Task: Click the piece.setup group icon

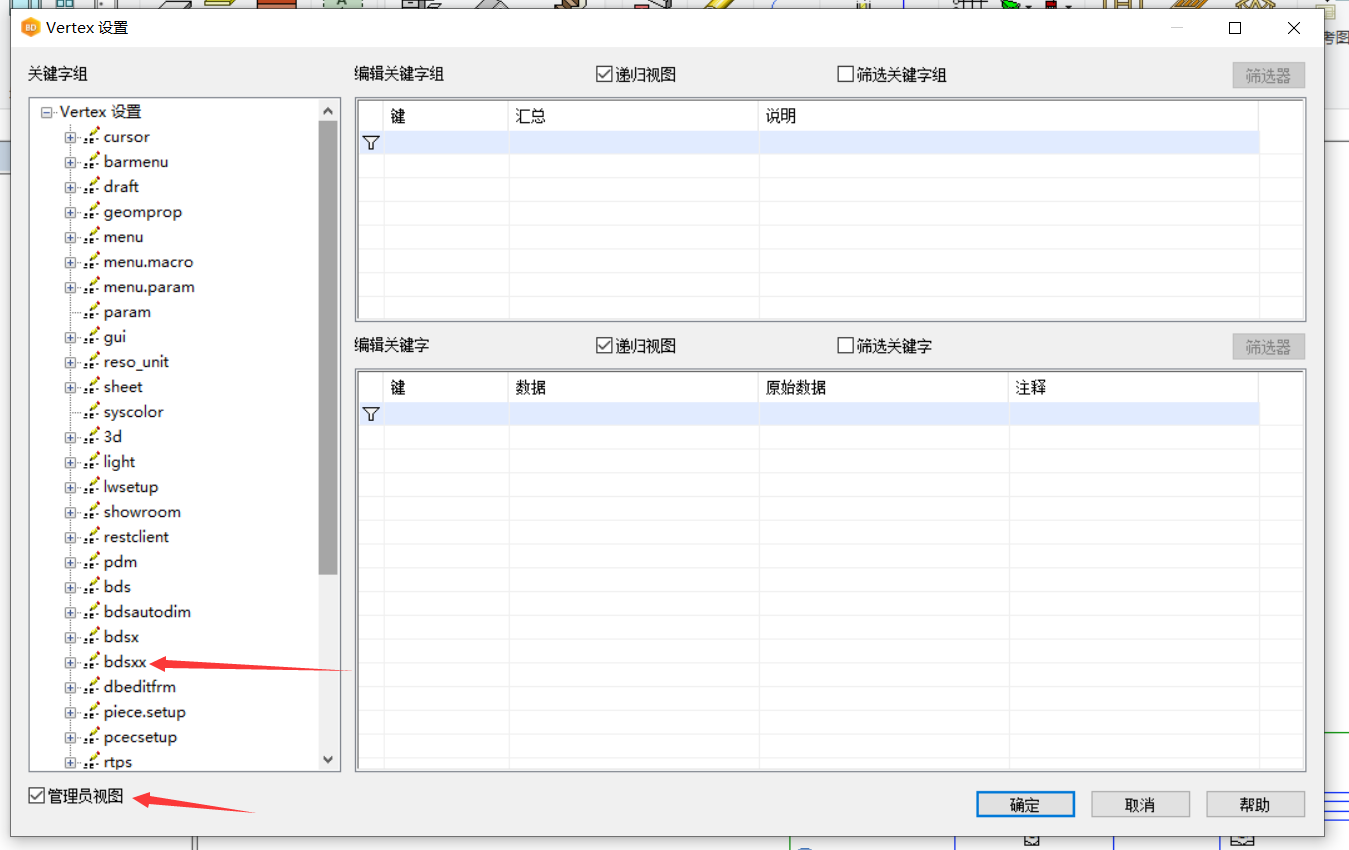Action: pos(92,712)
